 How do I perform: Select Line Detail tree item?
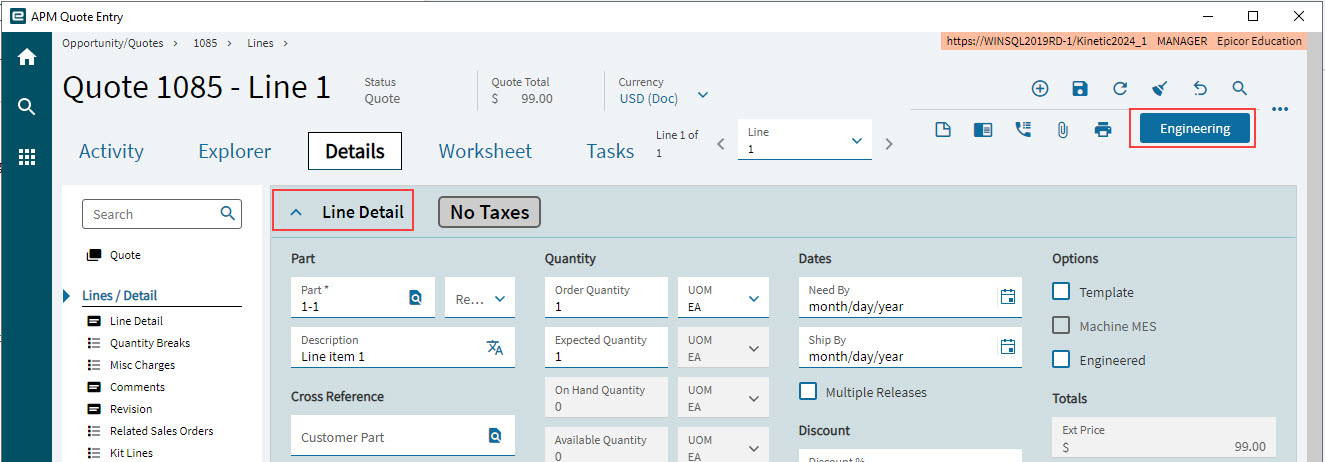(x=136, y=321)
